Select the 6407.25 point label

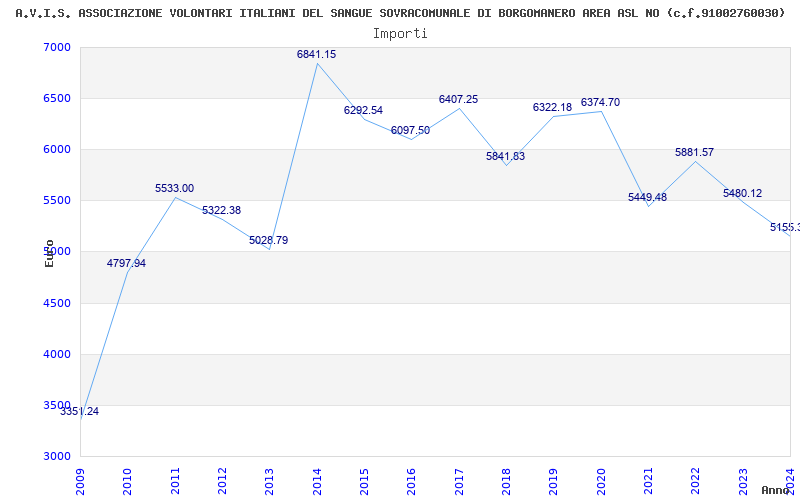(458, 99)
